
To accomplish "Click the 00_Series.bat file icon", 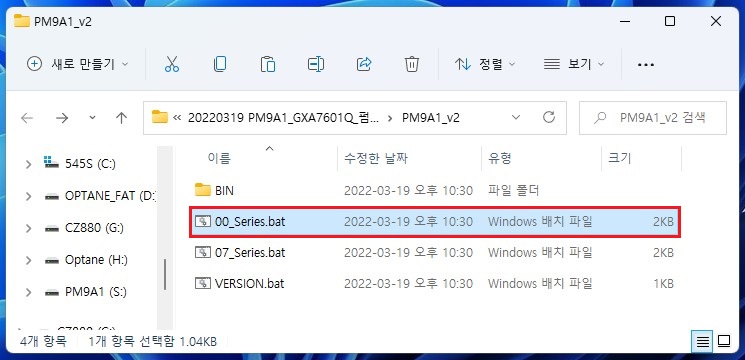I will (x=203, y=221).
